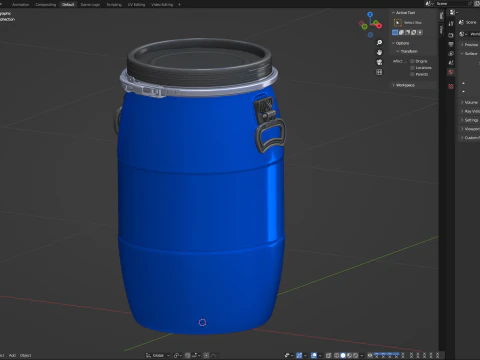Open the View Layer properties tab icon
The image size is (480, 360).
point(451,54)
